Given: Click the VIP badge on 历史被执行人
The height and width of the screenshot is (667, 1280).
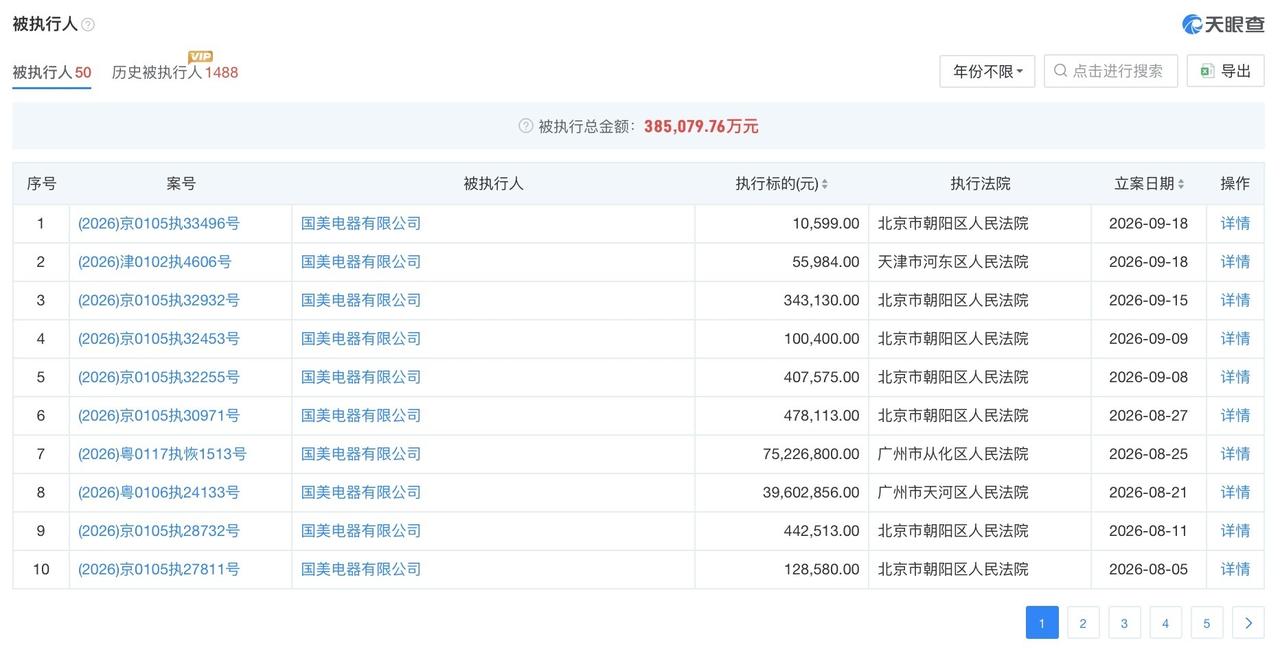Looking at the screenshot, I should pos(201,56).
